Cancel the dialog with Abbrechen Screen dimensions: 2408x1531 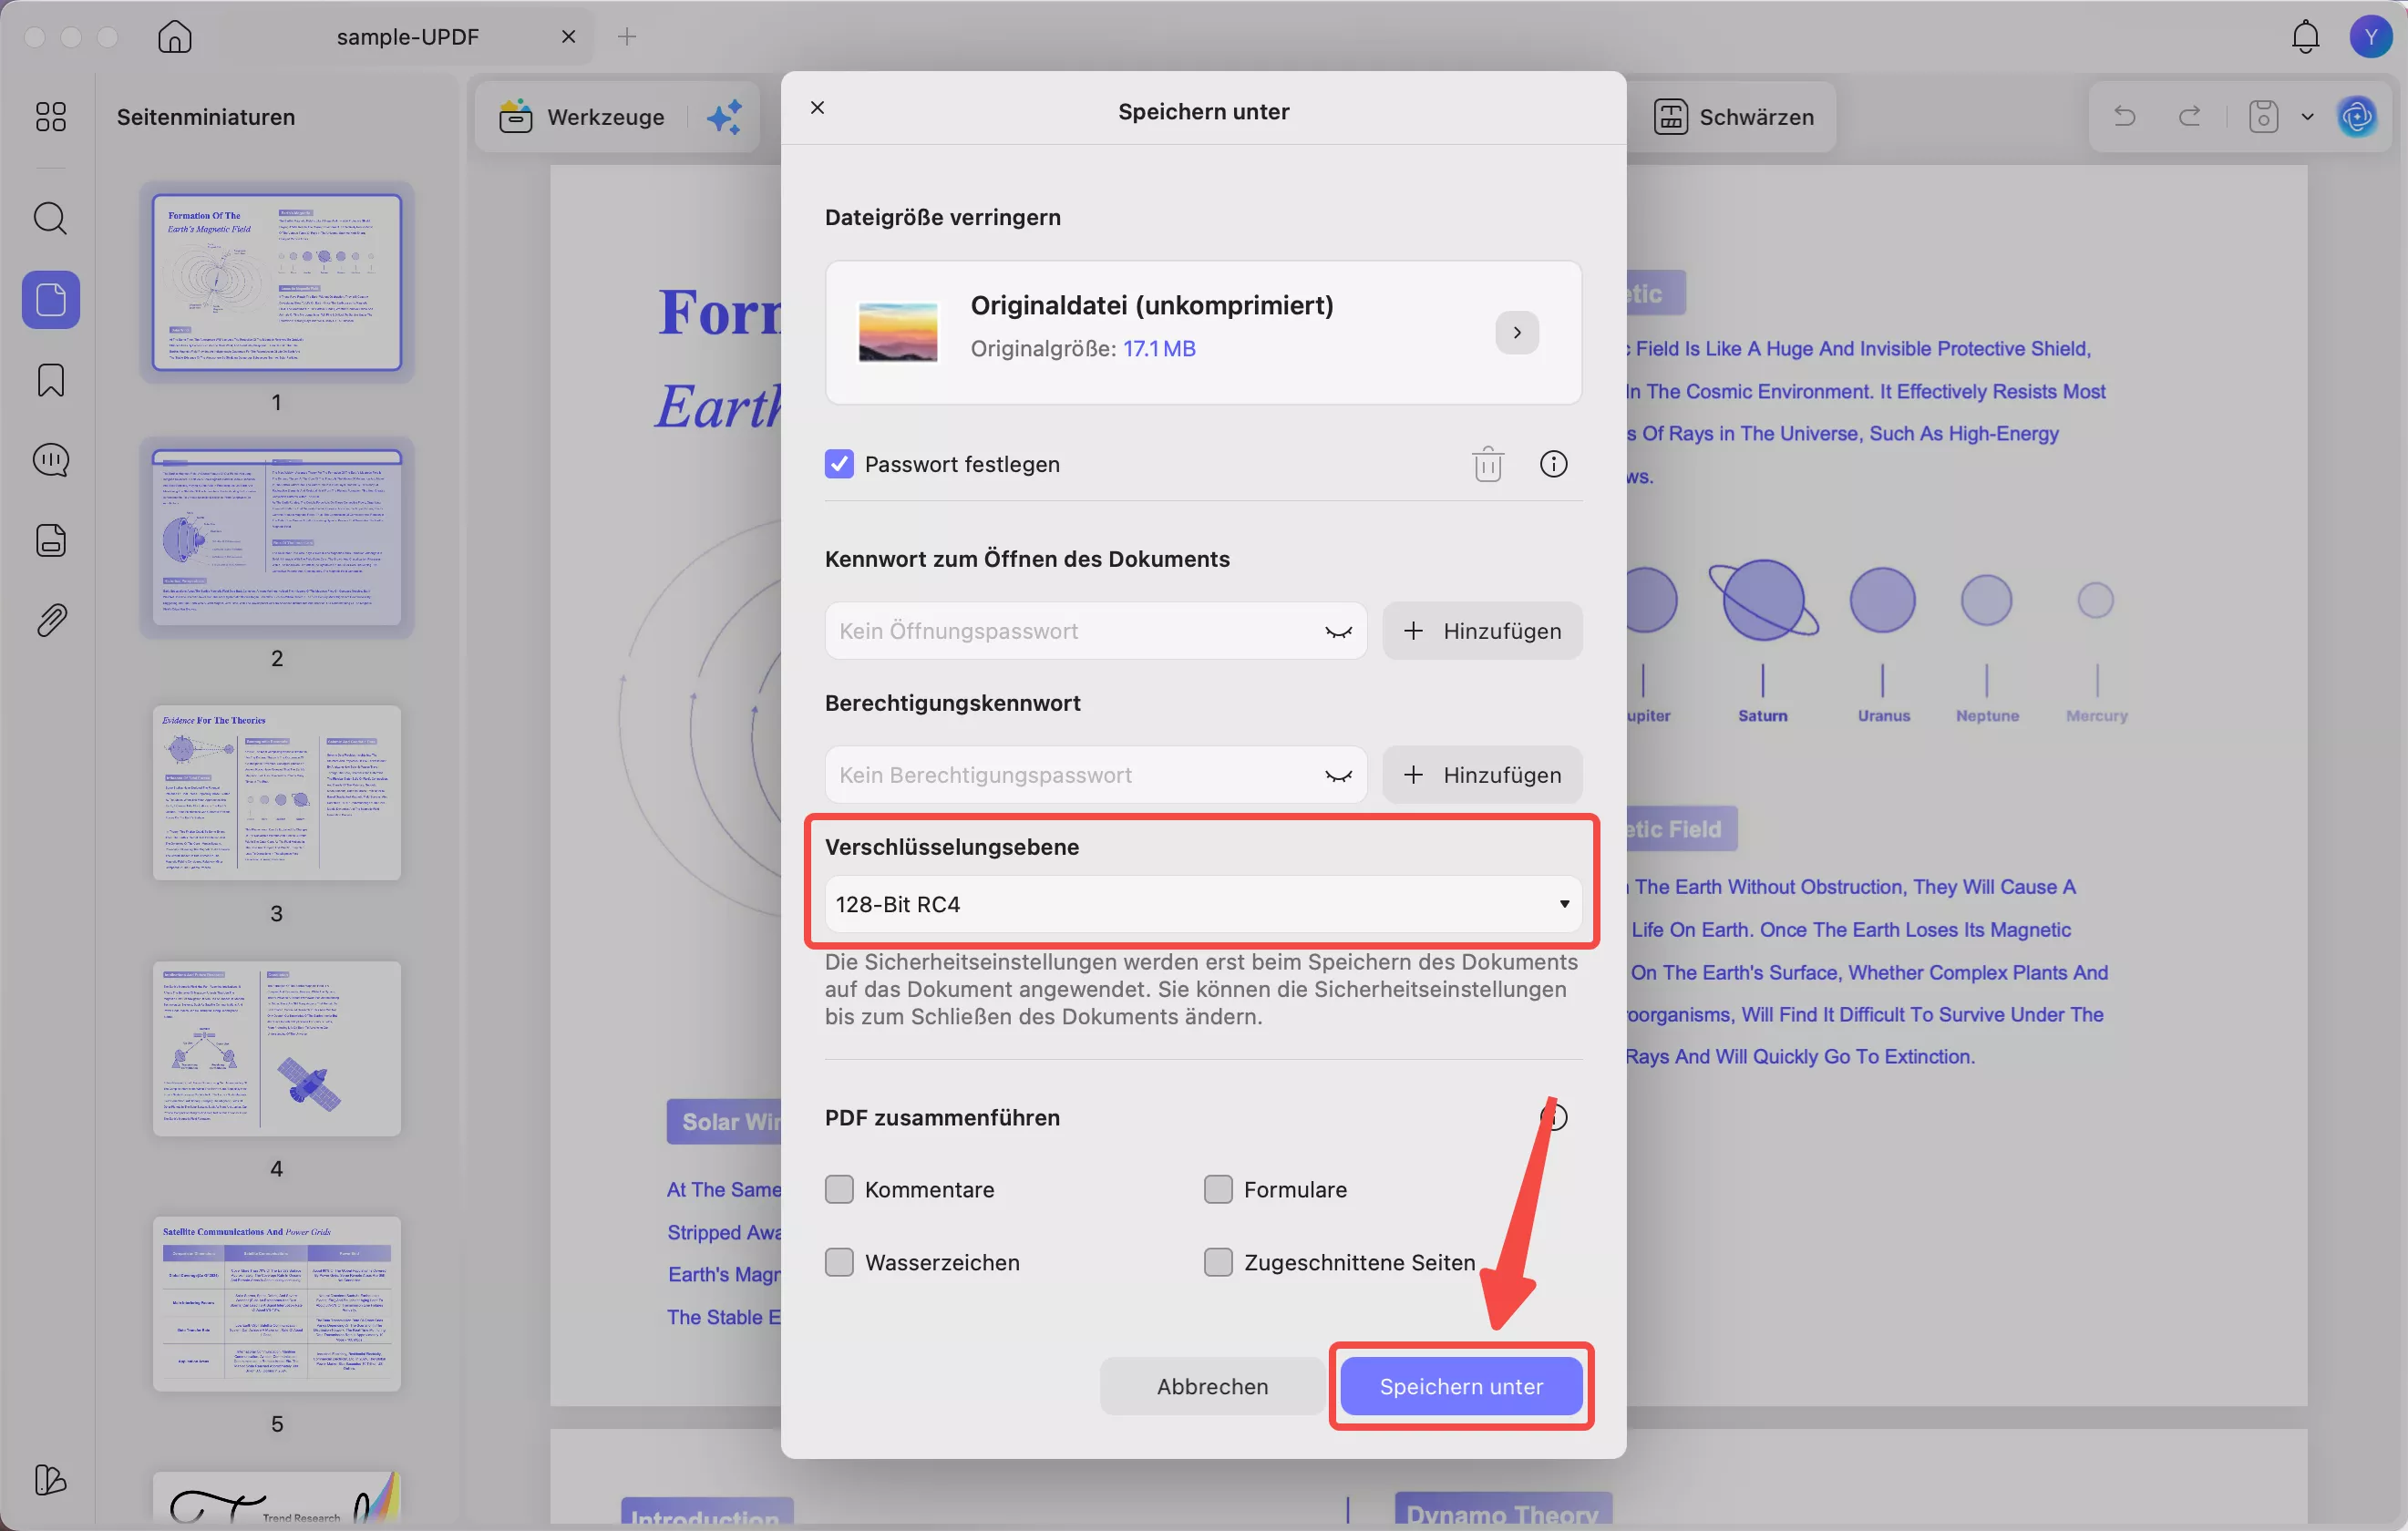[1211, 1386]
